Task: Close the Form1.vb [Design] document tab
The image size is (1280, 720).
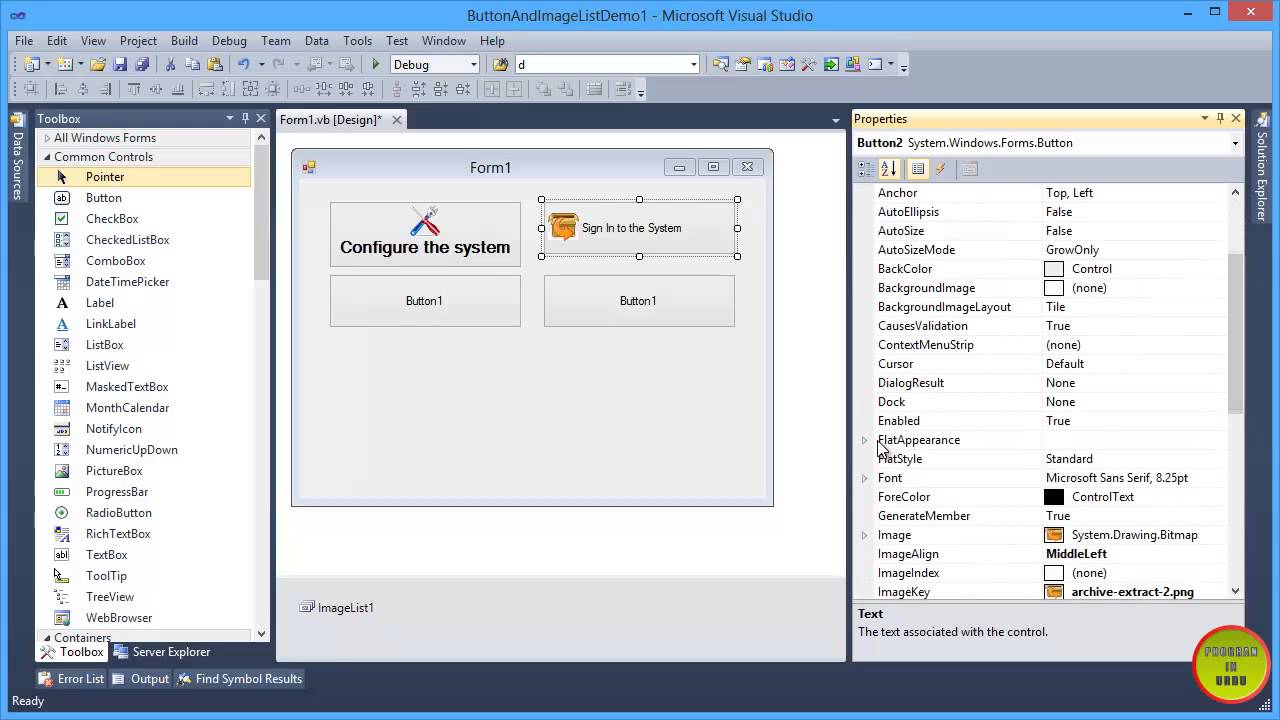Action: 397,120
